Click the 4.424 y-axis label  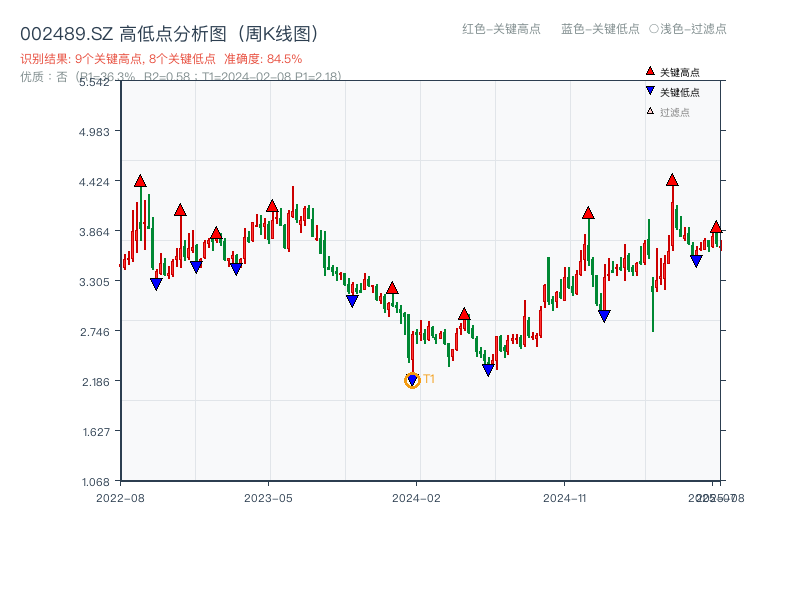[x=94, y=182]
